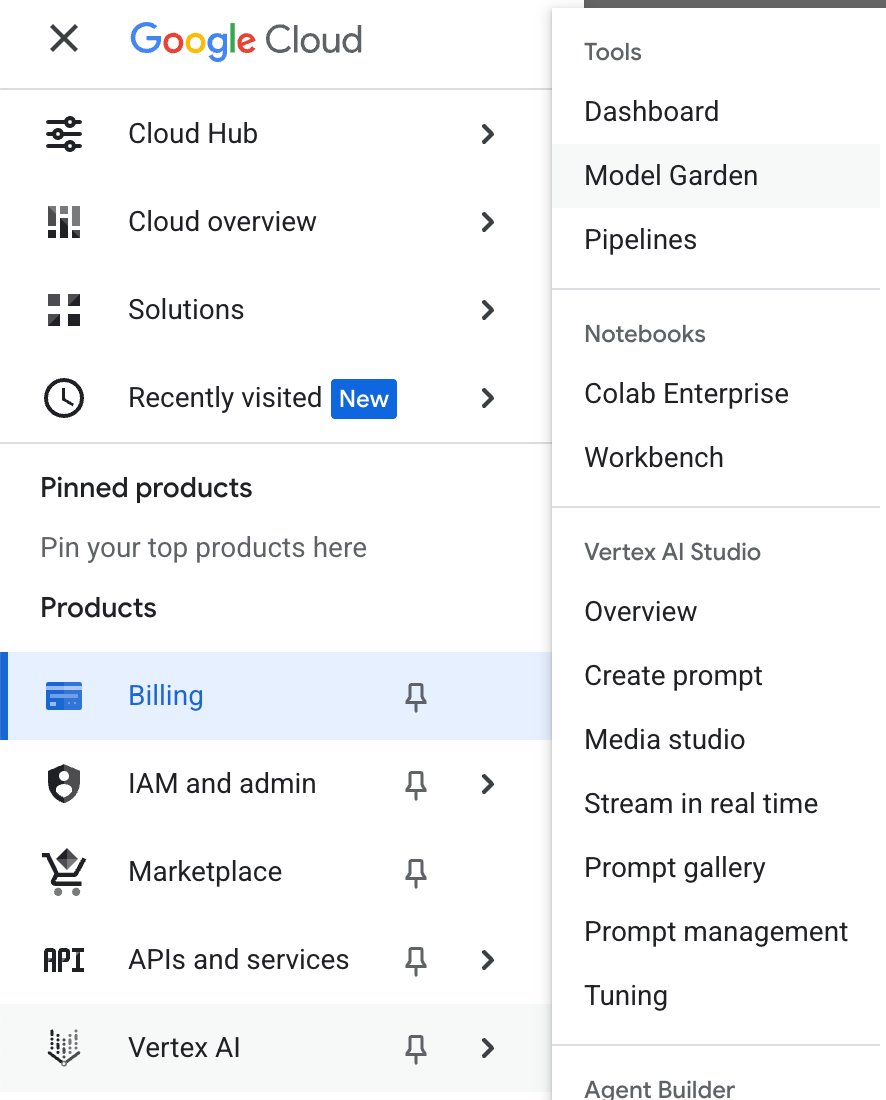This screenshot has height=1100, width=886.
Task: Select Solutions in the navigation menu
Action: point(276,310)
